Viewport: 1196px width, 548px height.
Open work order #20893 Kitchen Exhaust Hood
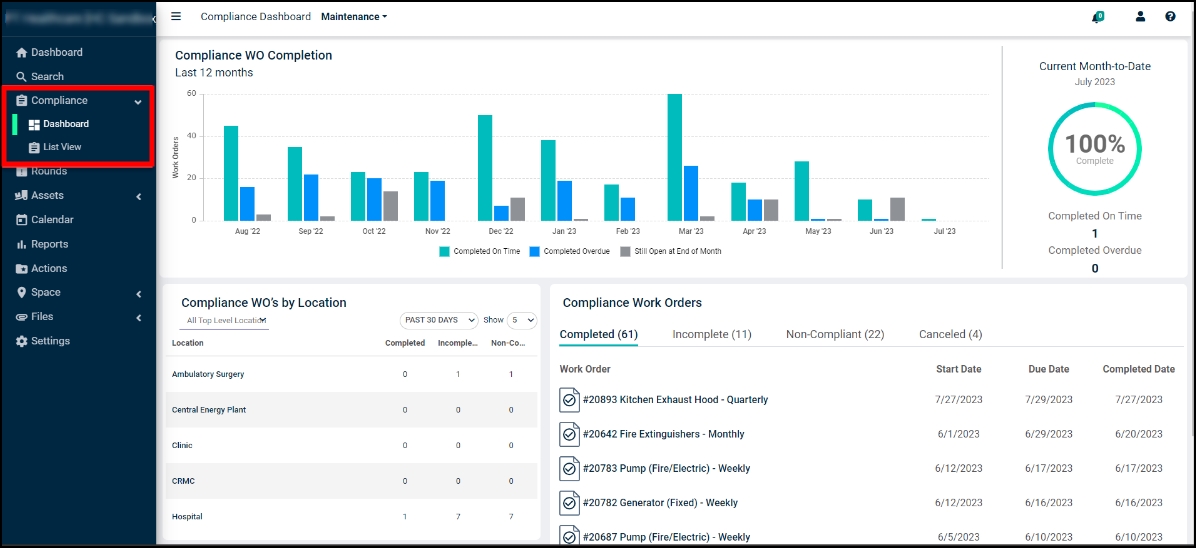coord(675,399)
